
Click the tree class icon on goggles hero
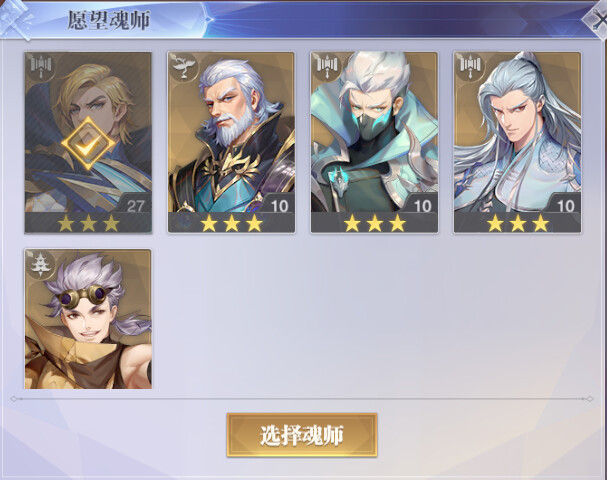coord(41,264)
